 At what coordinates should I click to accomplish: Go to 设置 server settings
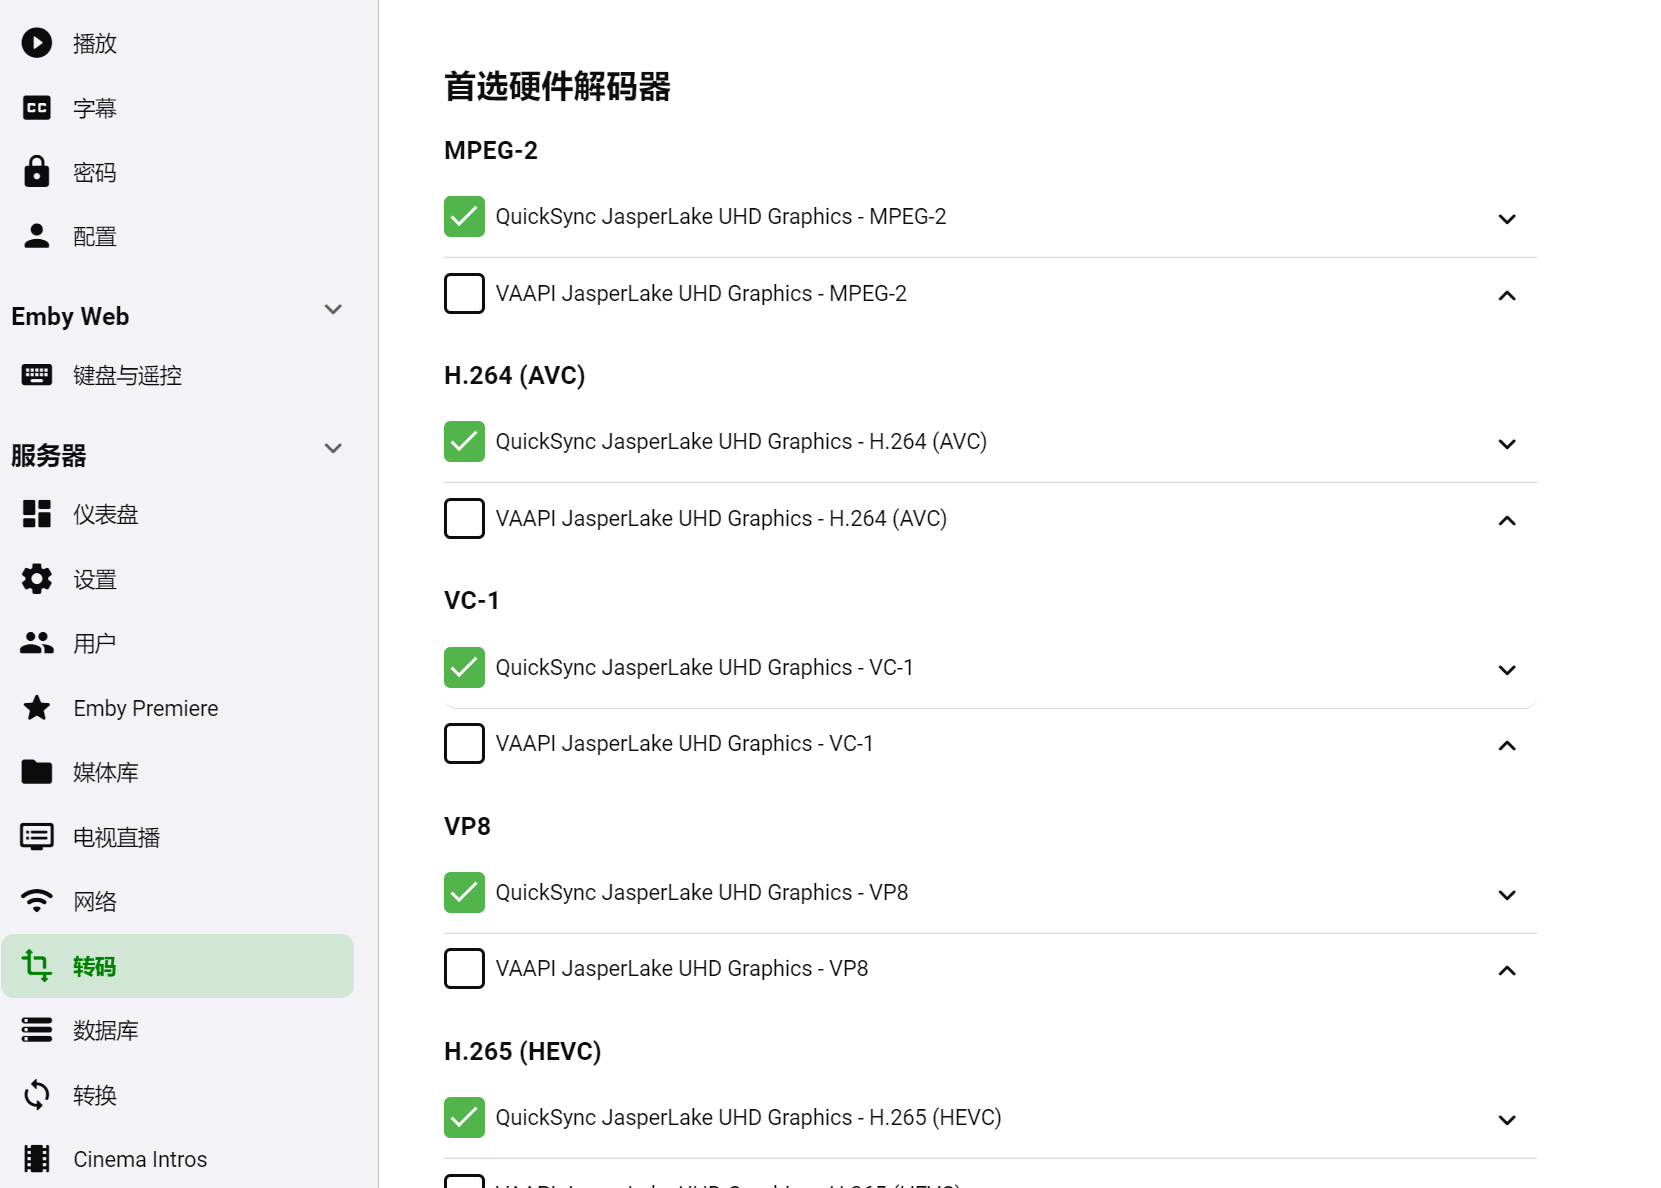click(94, 579)
